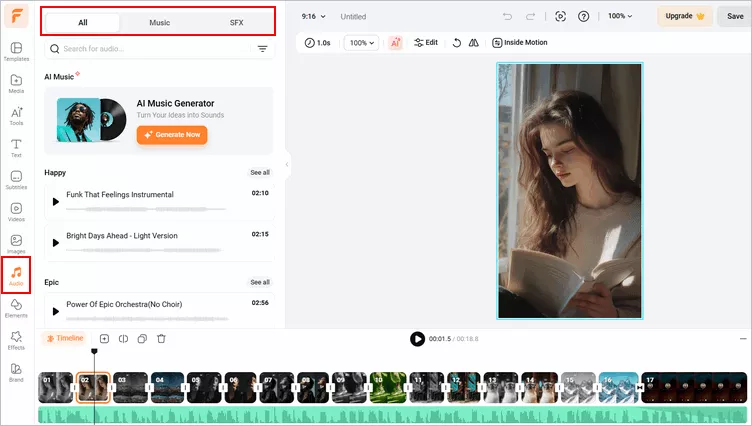Select scene 17 clip in timeline
Image resolution: width=752 pixels, height=426 pixels.
pos(694,387)
